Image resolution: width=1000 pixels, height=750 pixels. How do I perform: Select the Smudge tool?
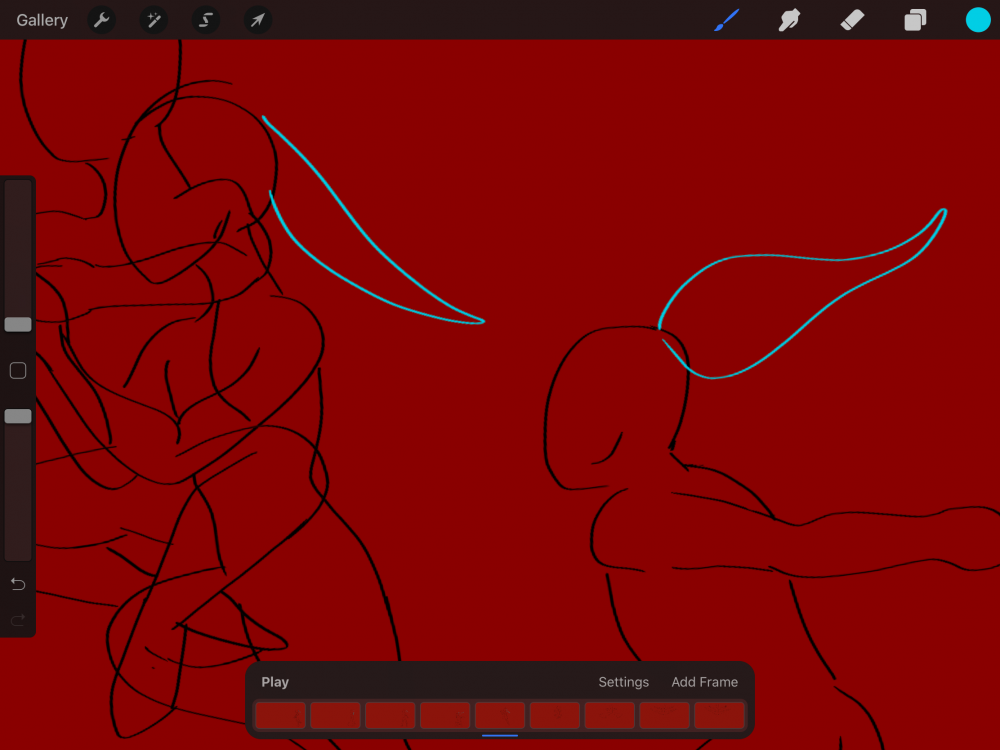click(789, 20)
